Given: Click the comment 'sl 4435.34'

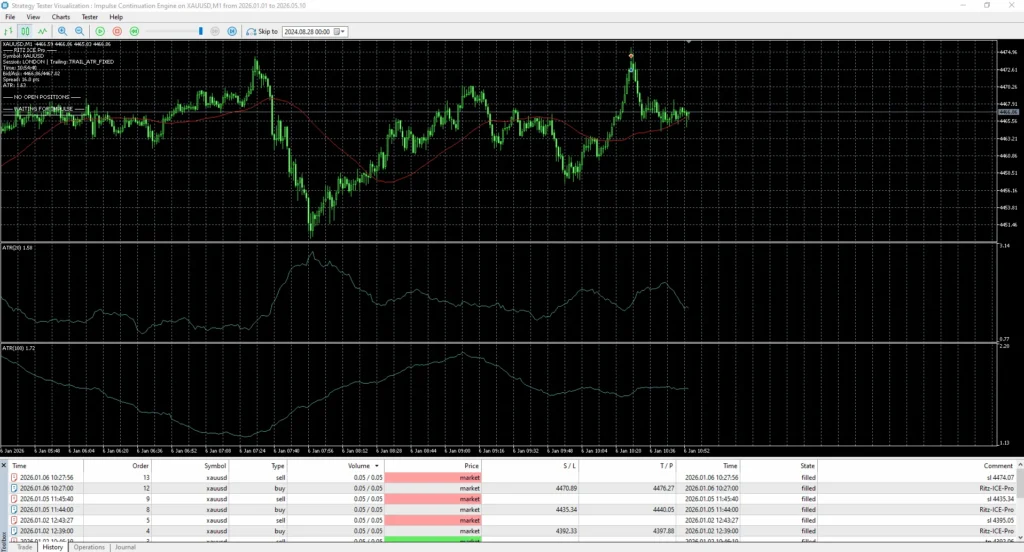Looking at the screenshot, I should 1000,499.
